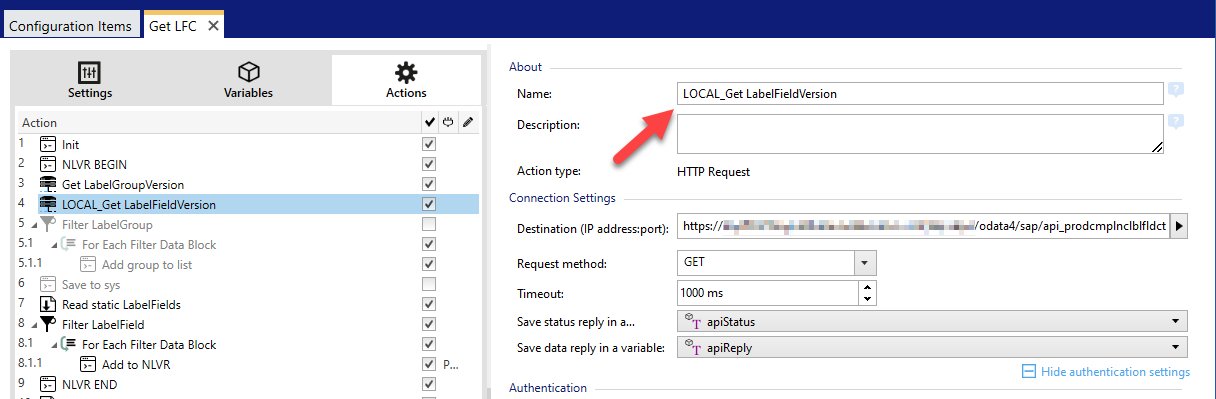Click the help icon beside Name field
Viewport: 1216px width, 399px height.
[1176, 90]
